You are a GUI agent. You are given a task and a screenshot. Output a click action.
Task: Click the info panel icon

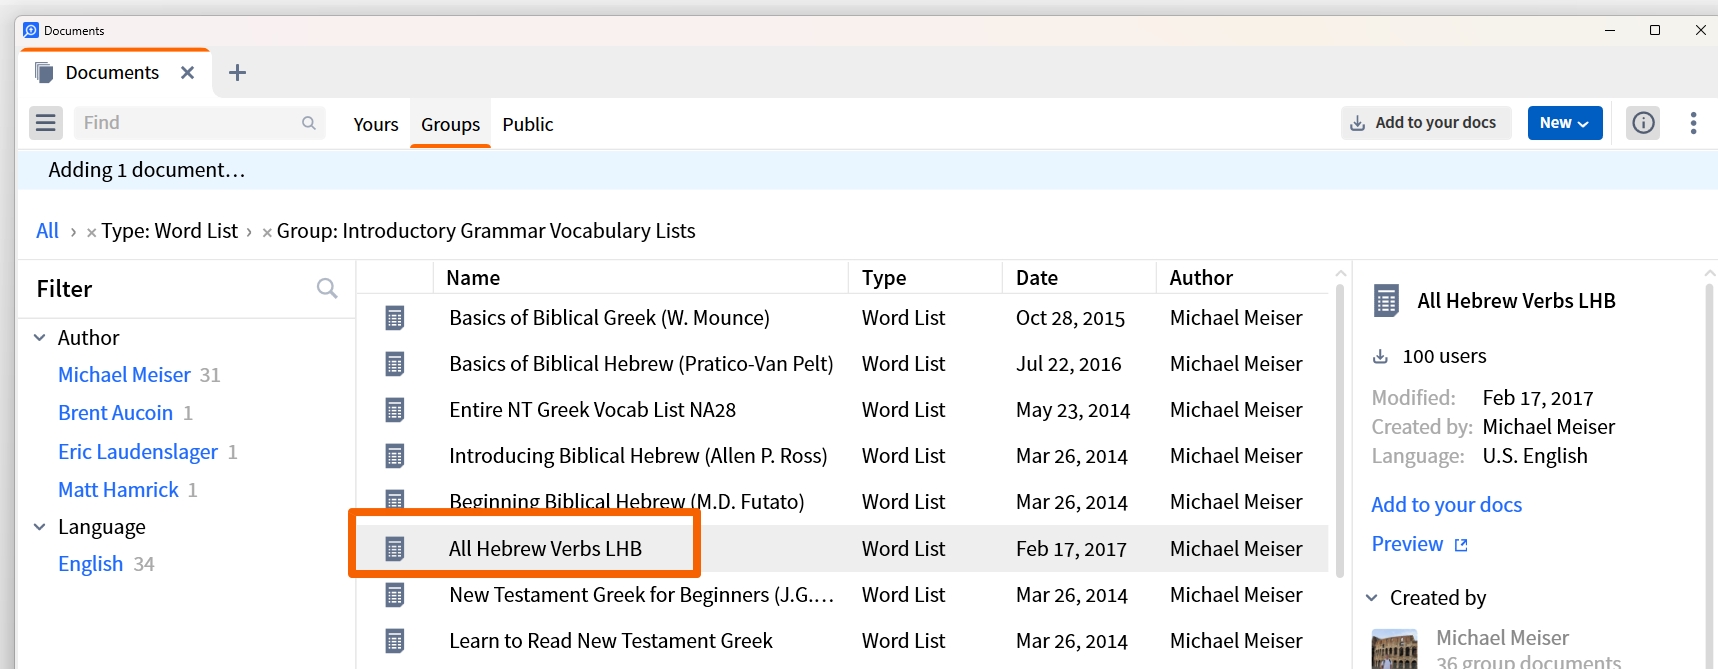[1643, 123]
